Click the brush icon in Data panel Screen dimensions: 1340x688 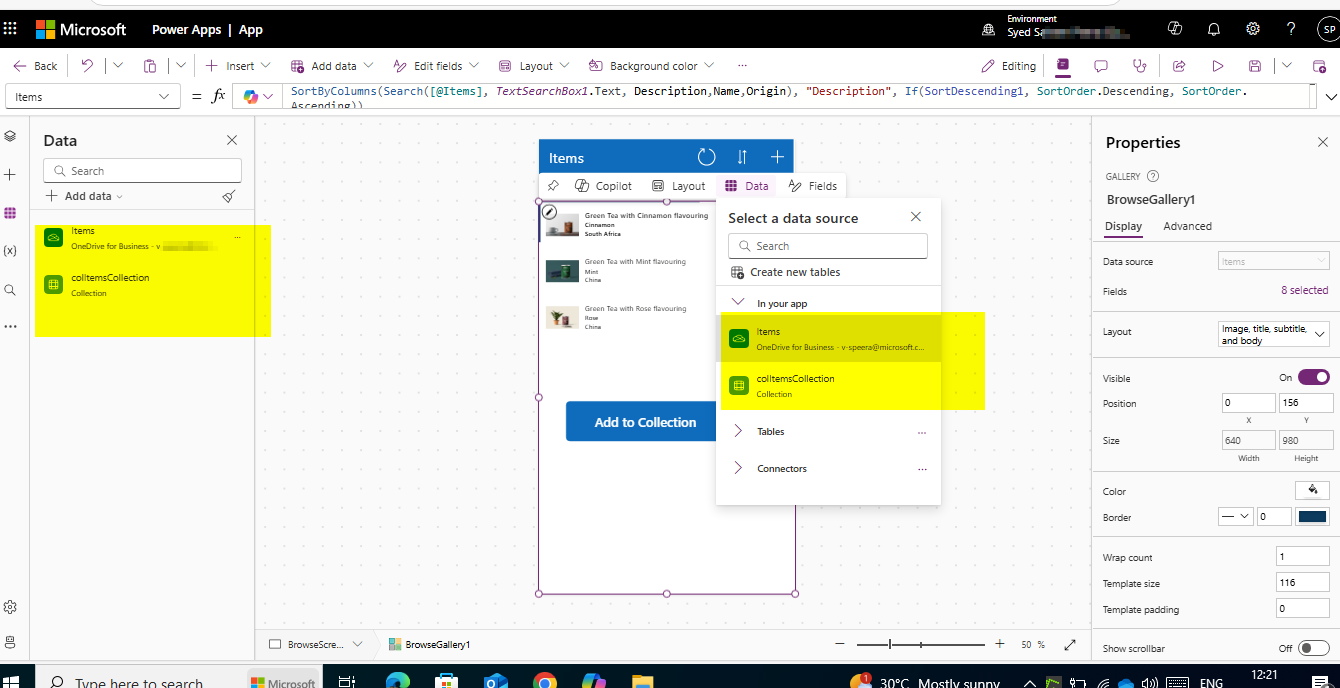(x=229, y=196)
